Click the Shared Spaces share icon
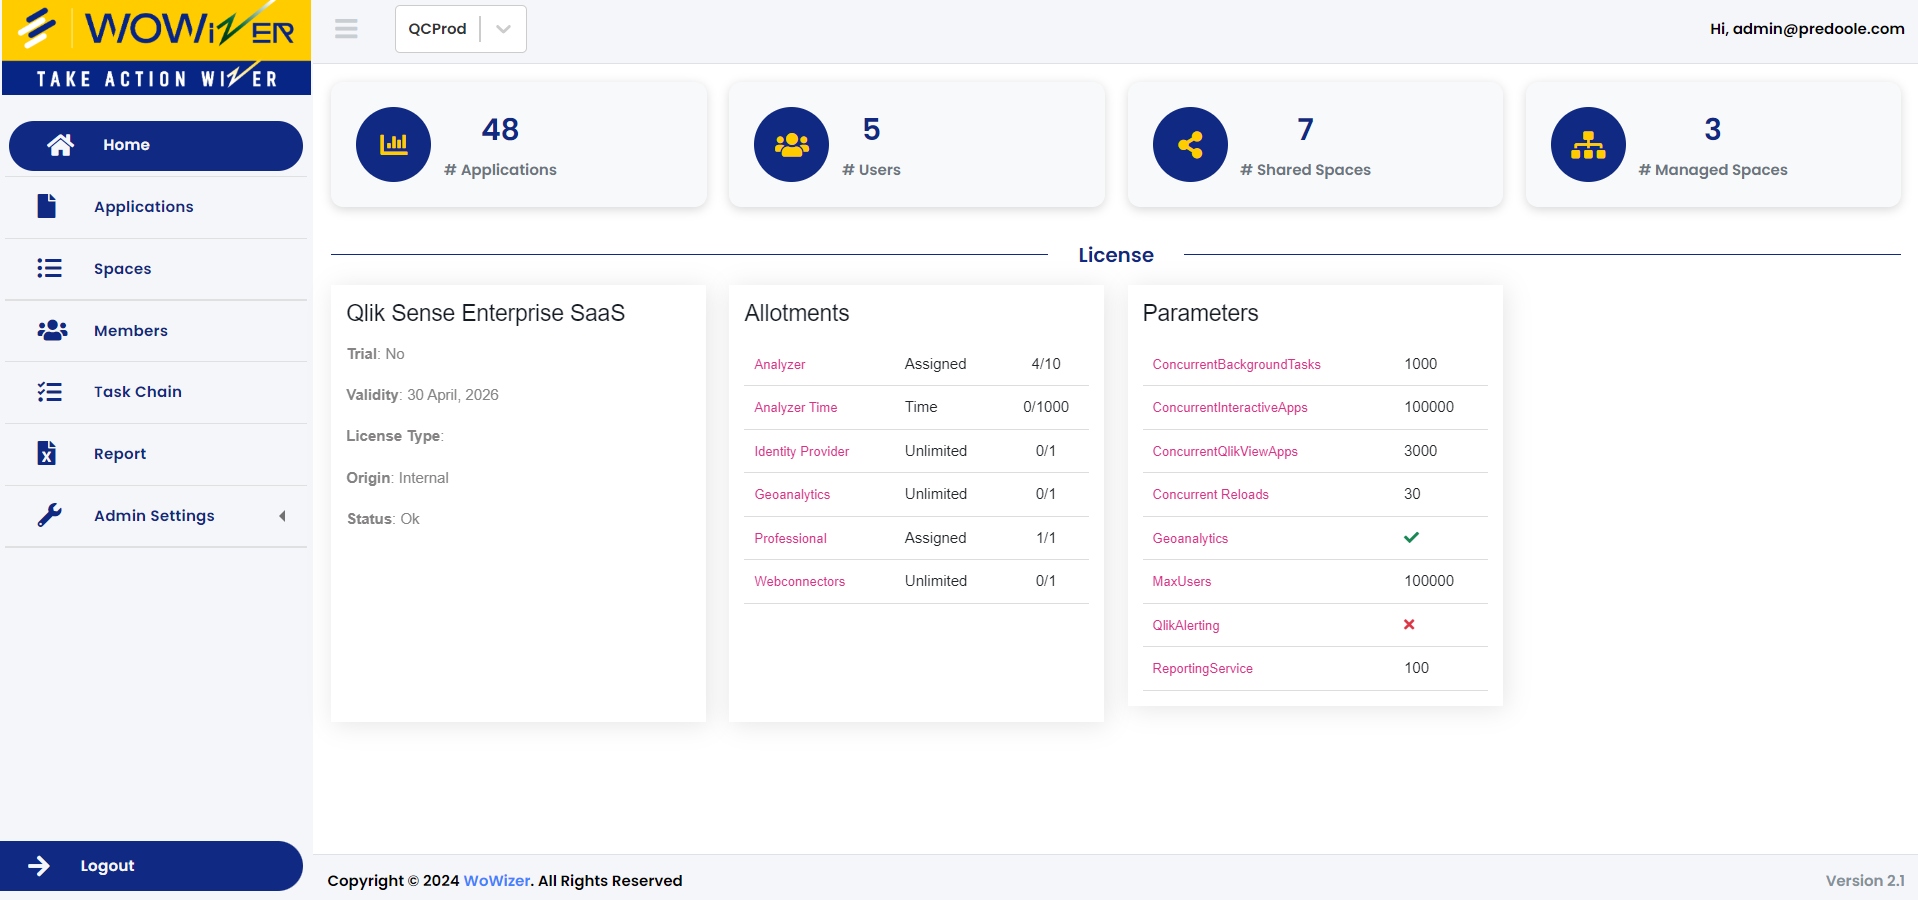This screenshot has height=900, width=1918. 1190,144
